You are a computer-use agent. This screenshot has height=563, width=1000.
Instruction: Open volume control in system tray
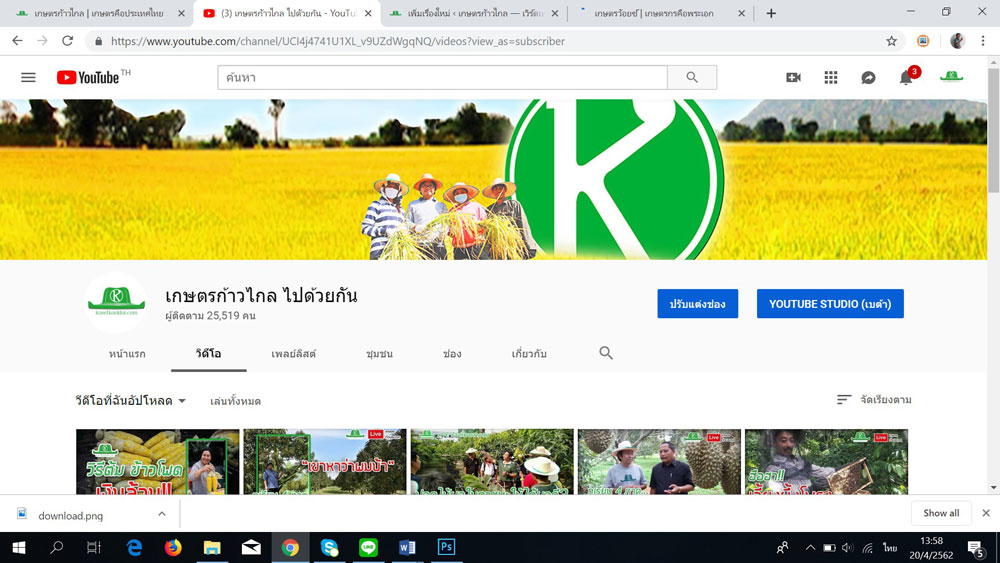tap(847, 548)
